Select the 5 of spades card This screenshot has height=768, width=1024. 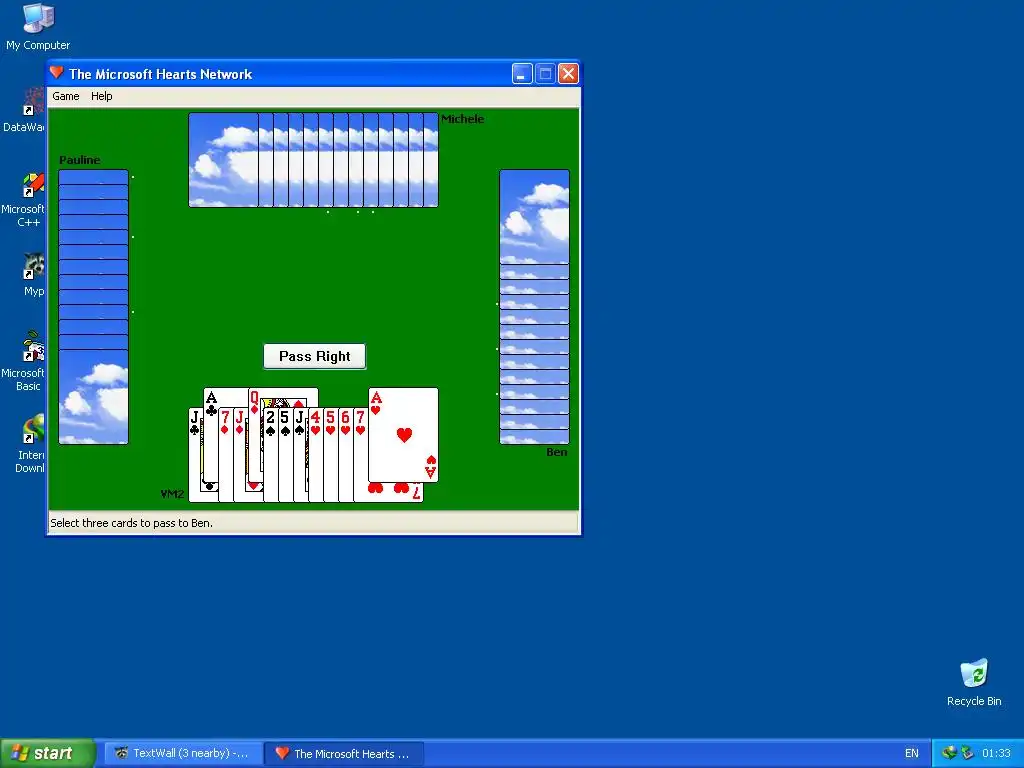click(285, 455)
